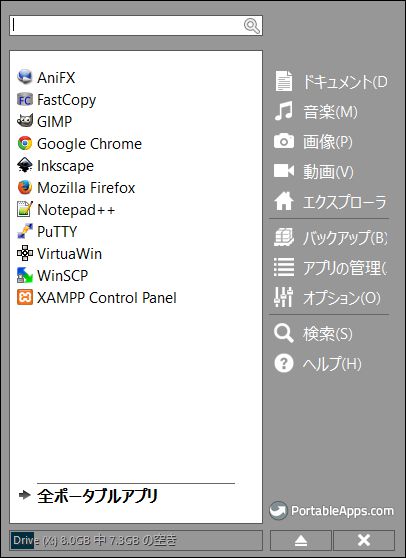Select GIMP text label
This screenshot has height=558, width=406.
tap(54, 122)
